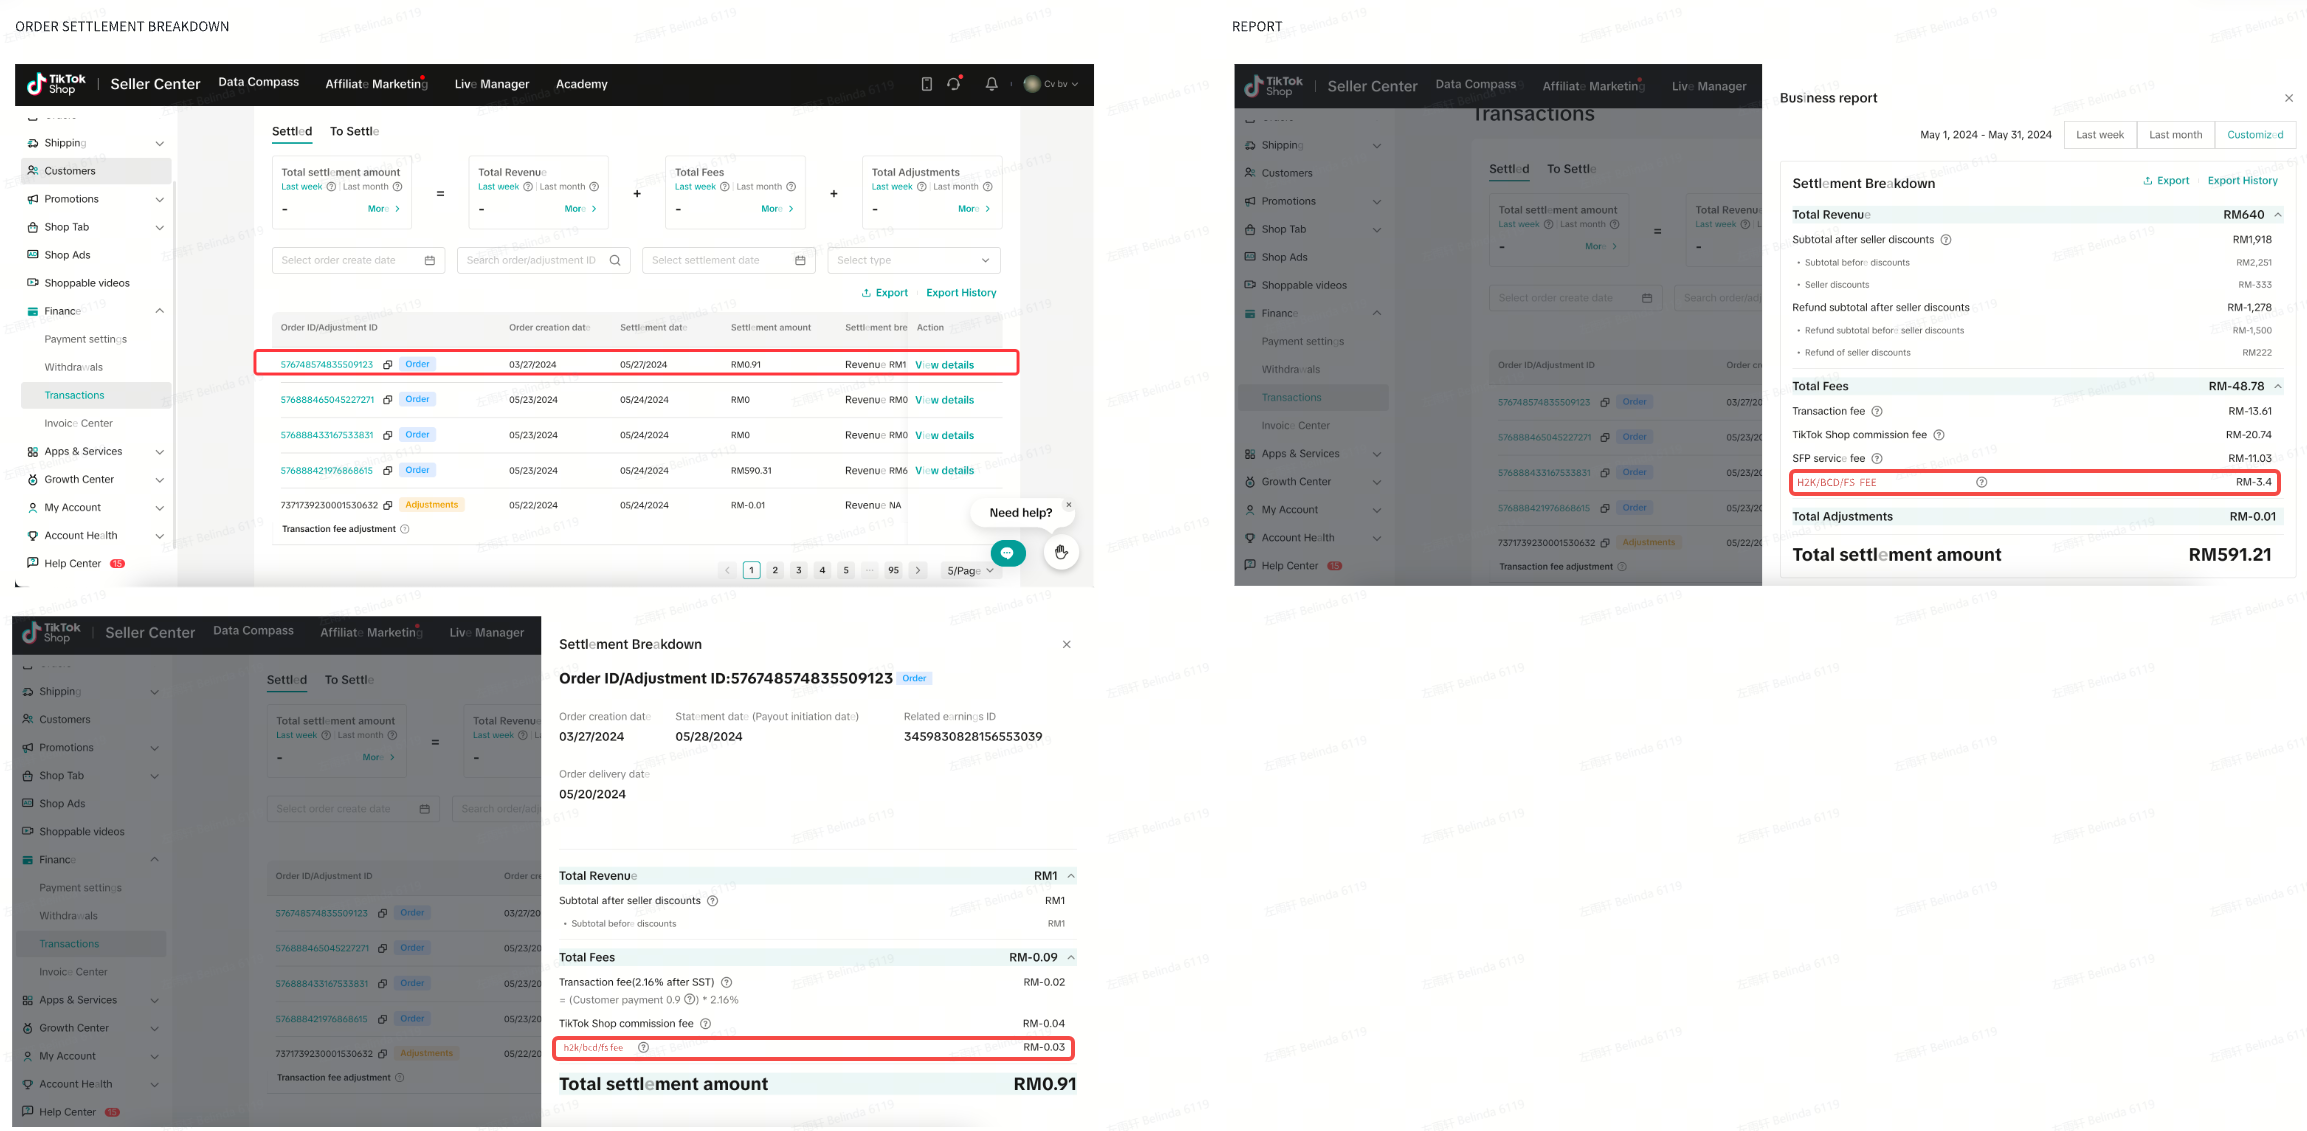This screenshot has width=2307, height=1131.
Task: Switch to the To Settle tab
Action: pyautogui.click(x=354, y=132)
